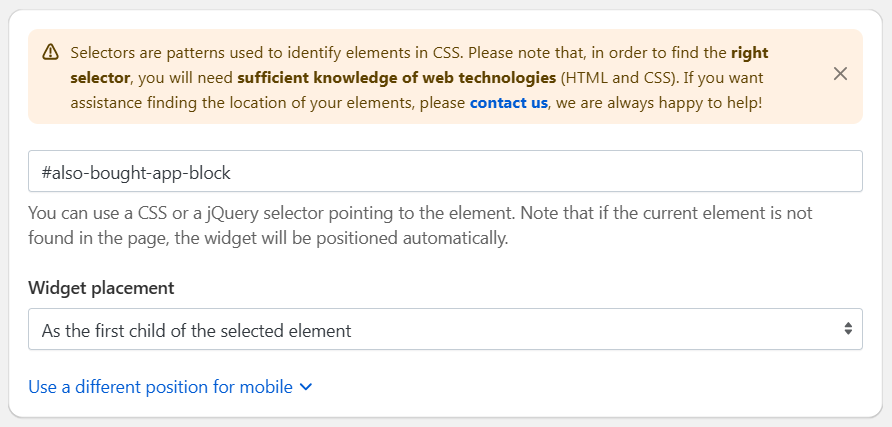The width and height of the screenshot is (892, 427).
Task: Click the bold 'right selector' text
Action: tap(419, 65)
